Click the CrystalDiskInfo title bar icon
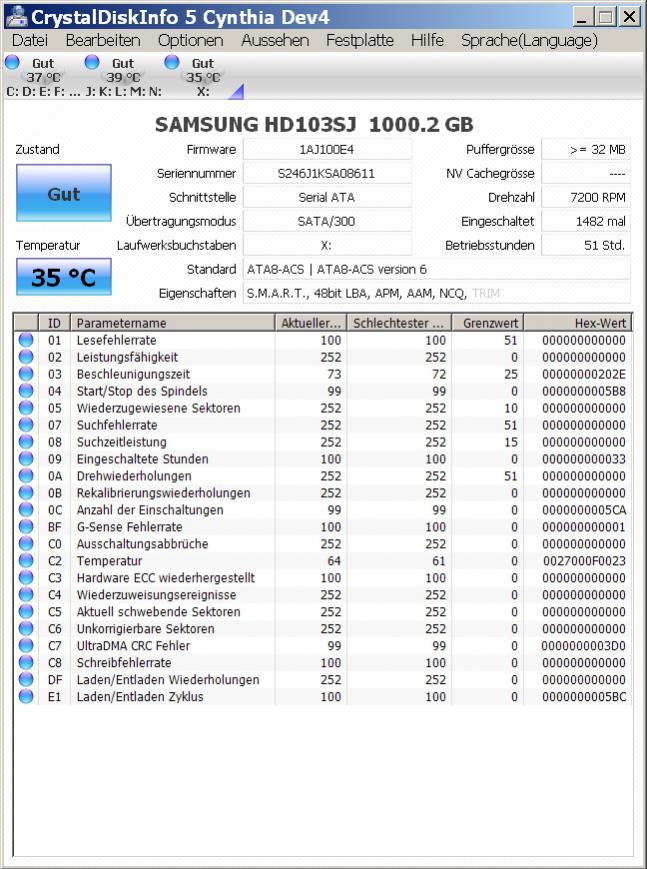This screenshot has width=647, height=869. [x=16, y=17]
